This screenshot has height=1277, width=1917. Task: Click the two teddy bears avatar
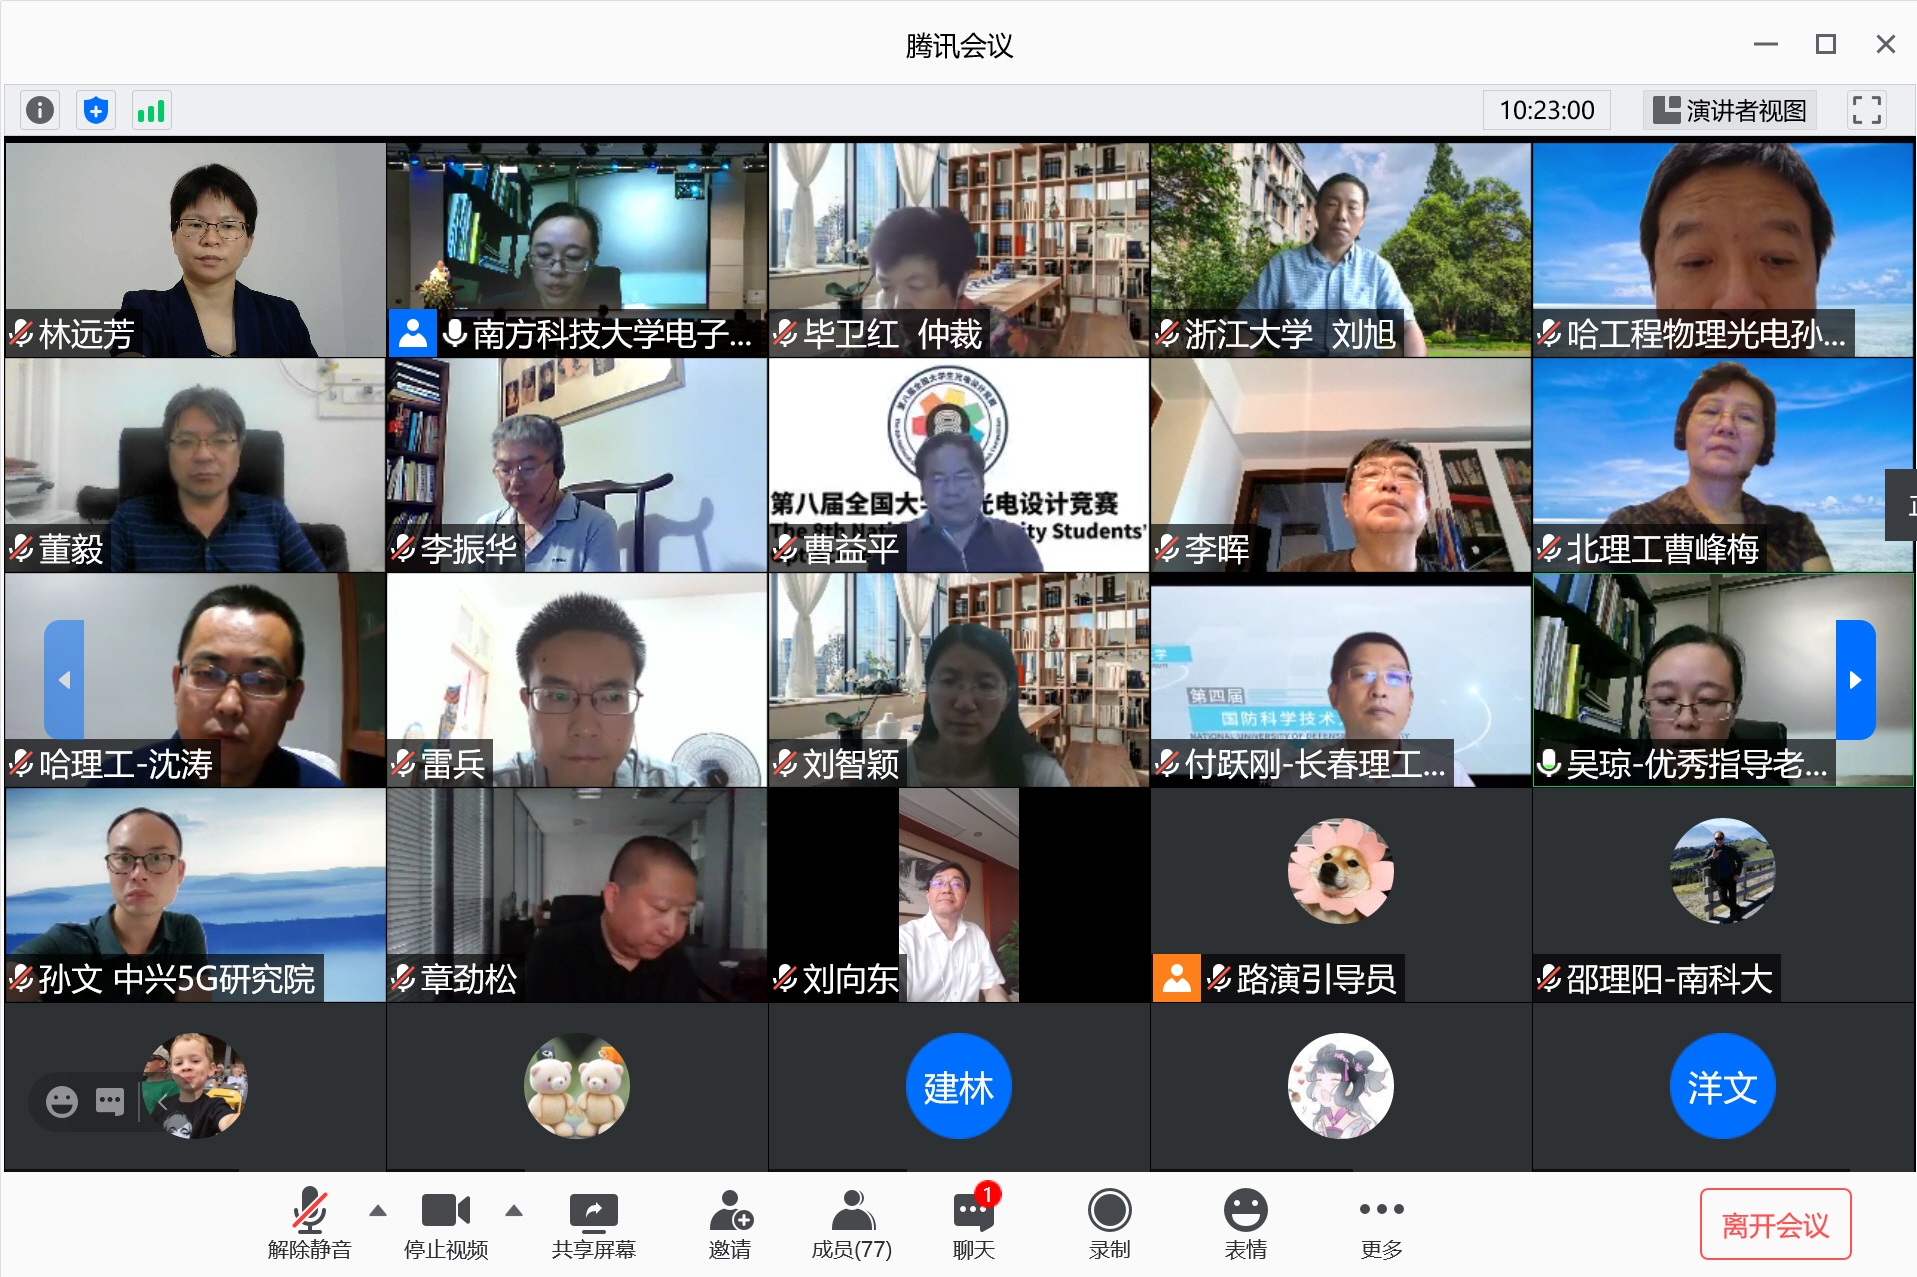pos(577,1086)
